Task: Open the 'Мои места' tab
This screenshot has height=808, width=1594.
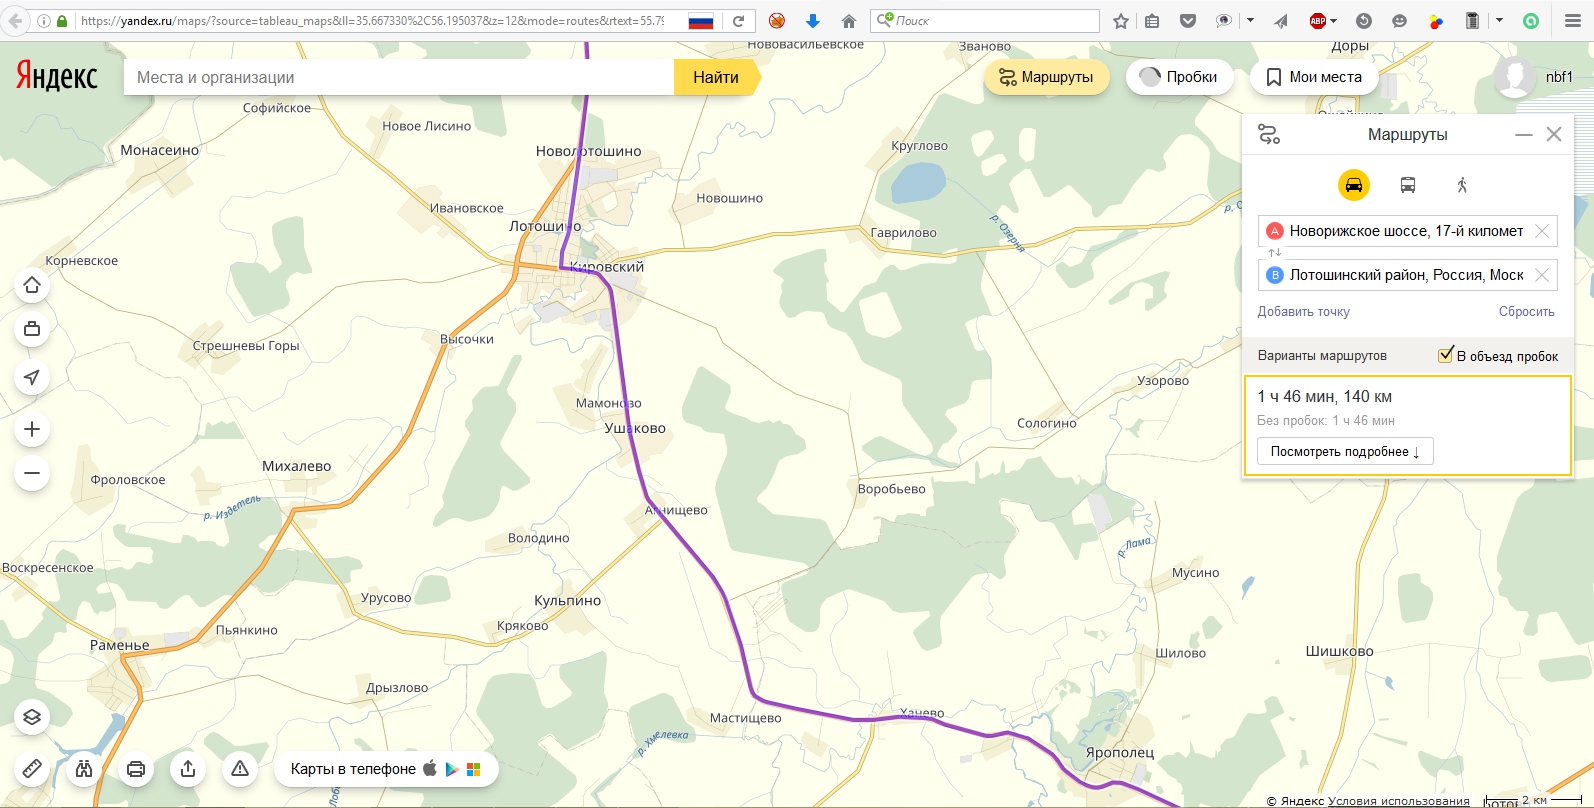Action: [1314, 77]
